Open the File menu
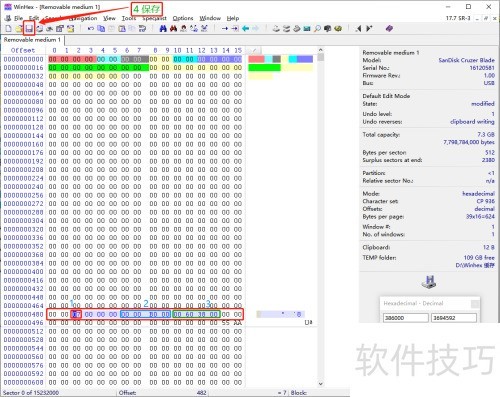The width and height of the screenshot is (500, 397). [x=18, y=18]
